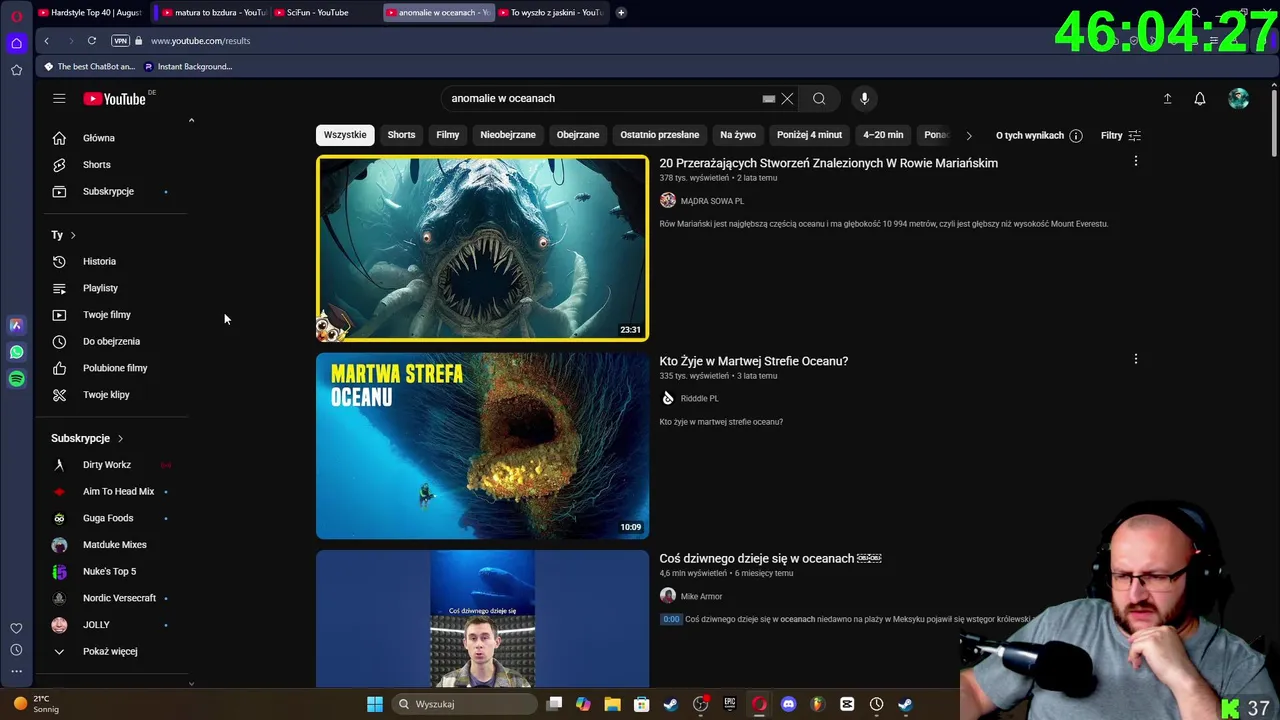
Task: Open the YouTube hamburger guide menu
Action: [x=59, y=98]
